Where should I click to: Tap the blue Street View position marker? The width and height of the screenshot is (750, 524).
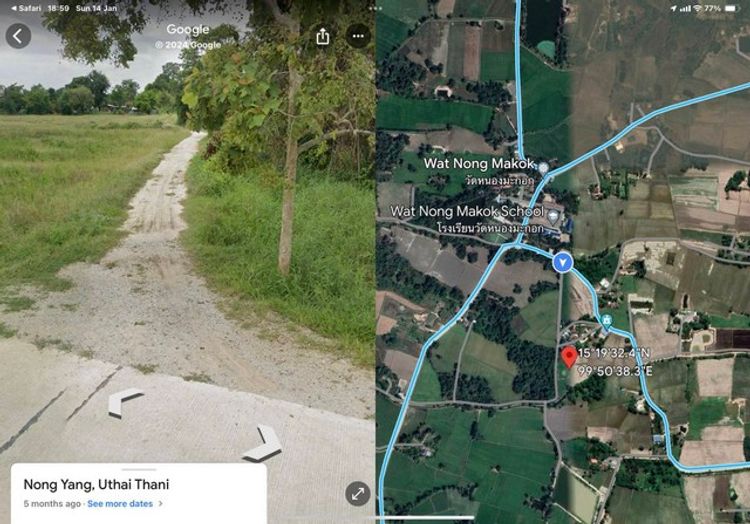click(x=562, y=262)
